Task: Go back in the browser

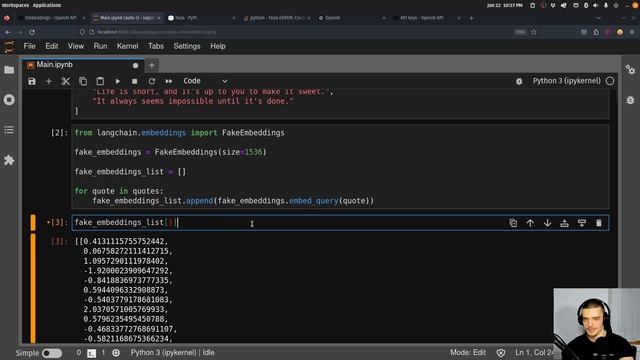Action: [x=8, y=32]
